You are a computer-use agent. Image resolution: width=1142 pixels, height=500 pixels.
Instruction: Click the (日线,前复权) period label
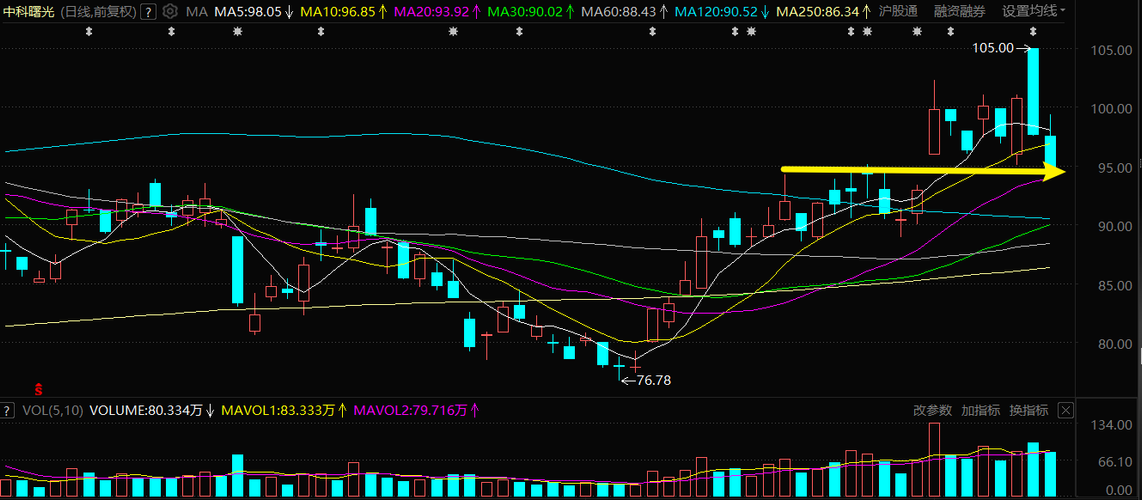pyautogui.click(x=98, y=11)
